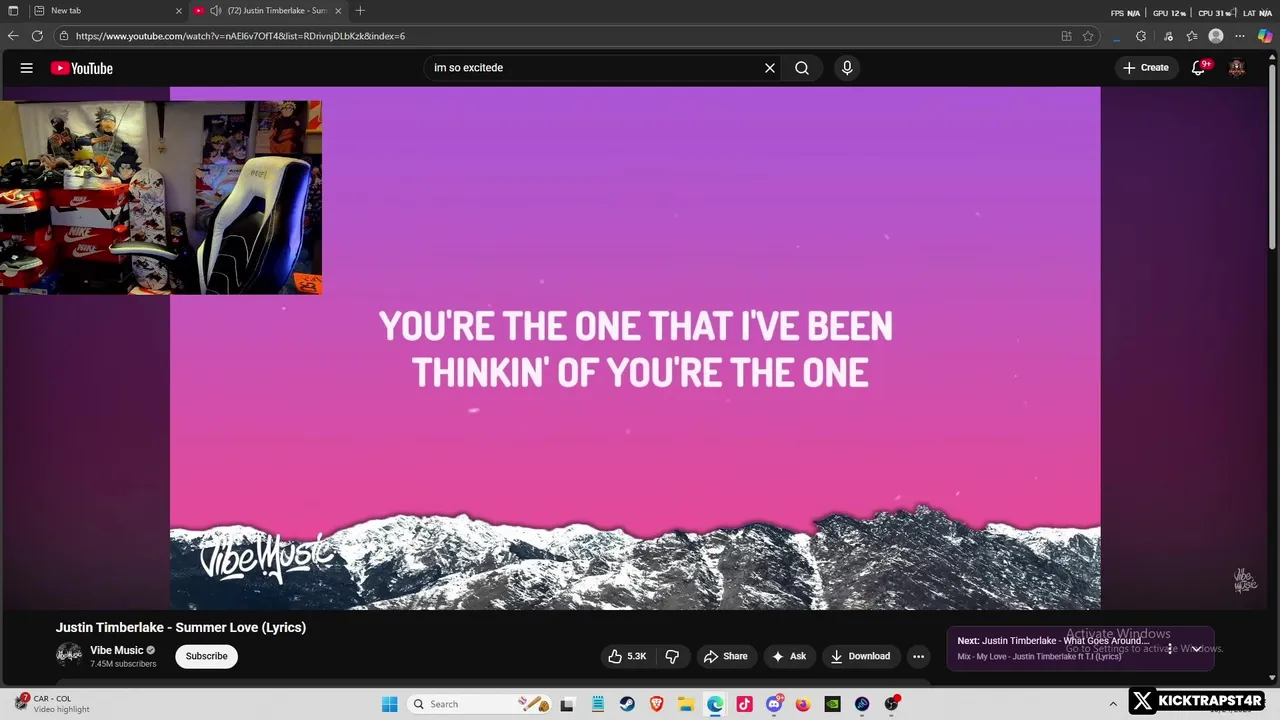Click the browser address bar URL
This screenshot has width=1280, height=720.
click(x=240, y=36)
